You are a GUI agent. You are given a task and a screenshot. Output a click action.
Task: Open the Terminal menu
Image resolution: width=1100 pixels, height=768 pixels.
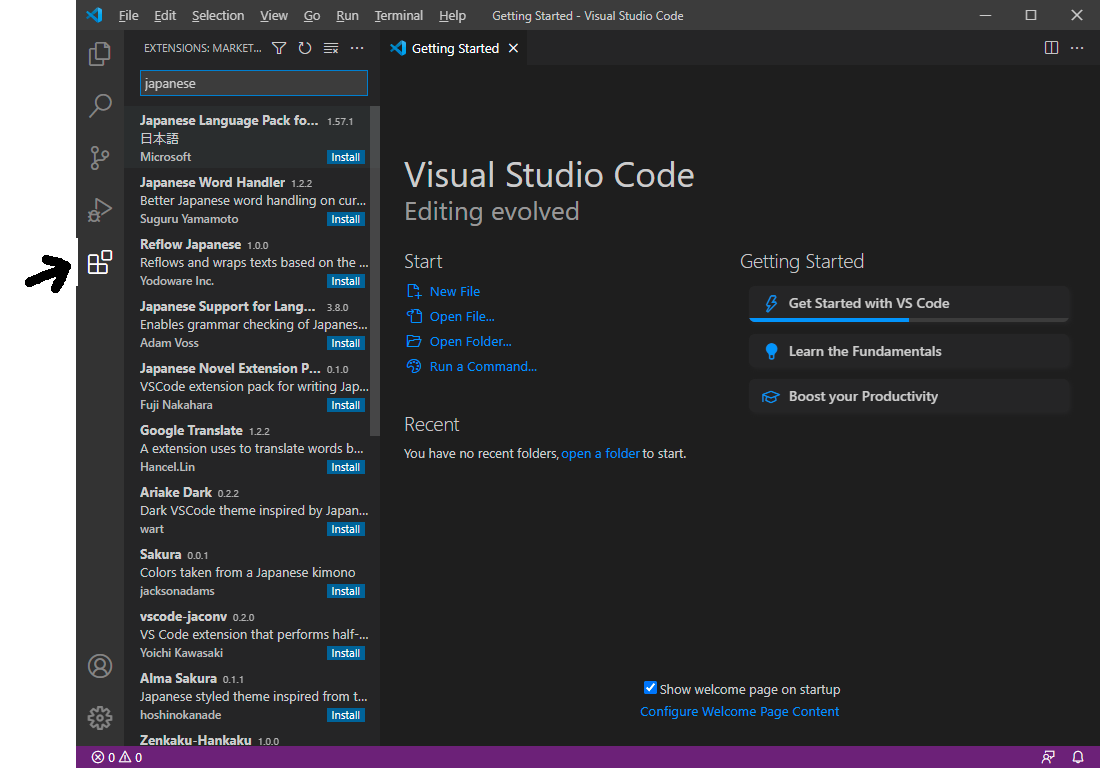[398, 15]
